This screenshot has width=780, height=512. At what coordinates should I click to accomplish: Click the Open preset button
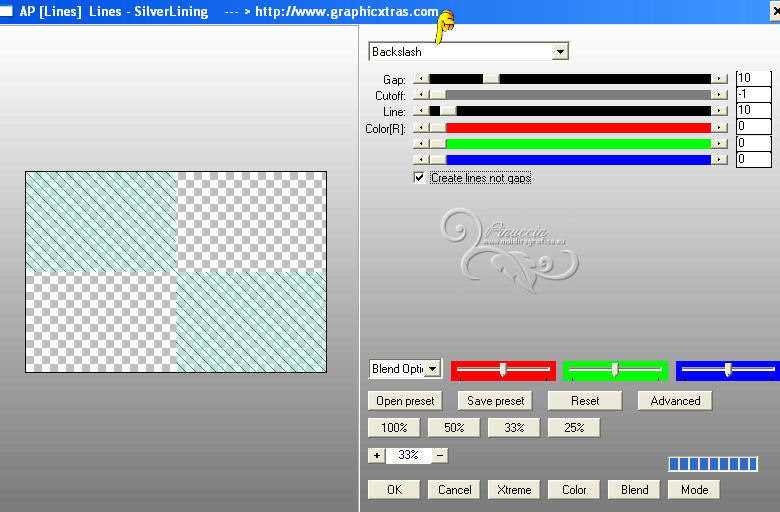pos(405,401)
